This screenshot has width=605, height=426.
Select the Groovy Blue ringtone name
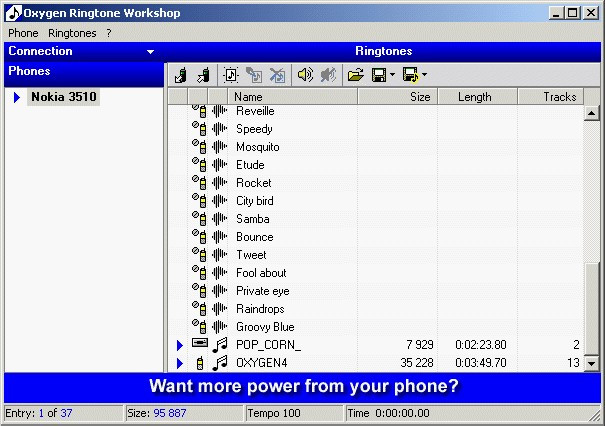click(265, 327)
